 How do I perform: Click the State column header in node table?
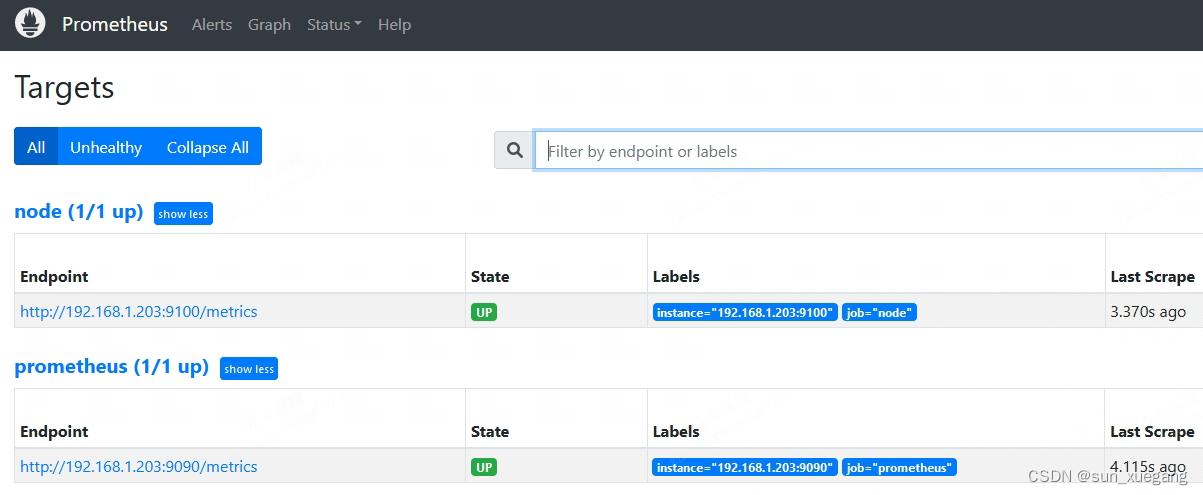pos(490,276)
